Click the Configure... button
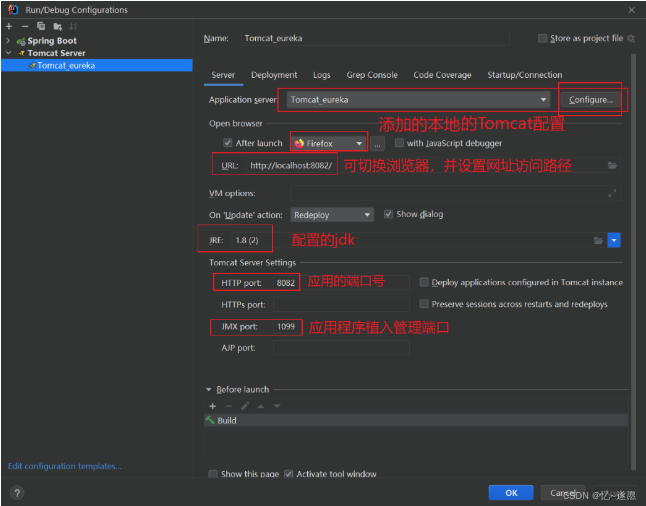 590,100
